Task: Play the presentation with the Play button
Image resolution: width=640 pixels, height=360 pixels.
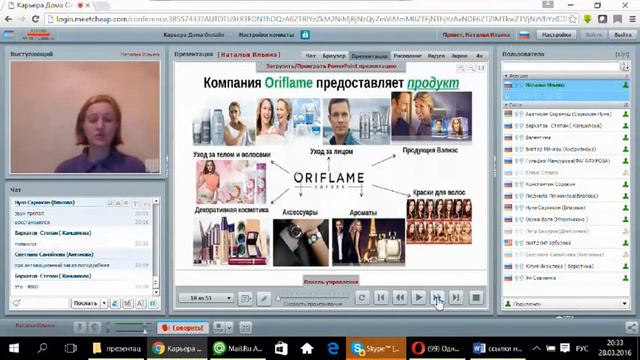Action: (x=418, y=298)
